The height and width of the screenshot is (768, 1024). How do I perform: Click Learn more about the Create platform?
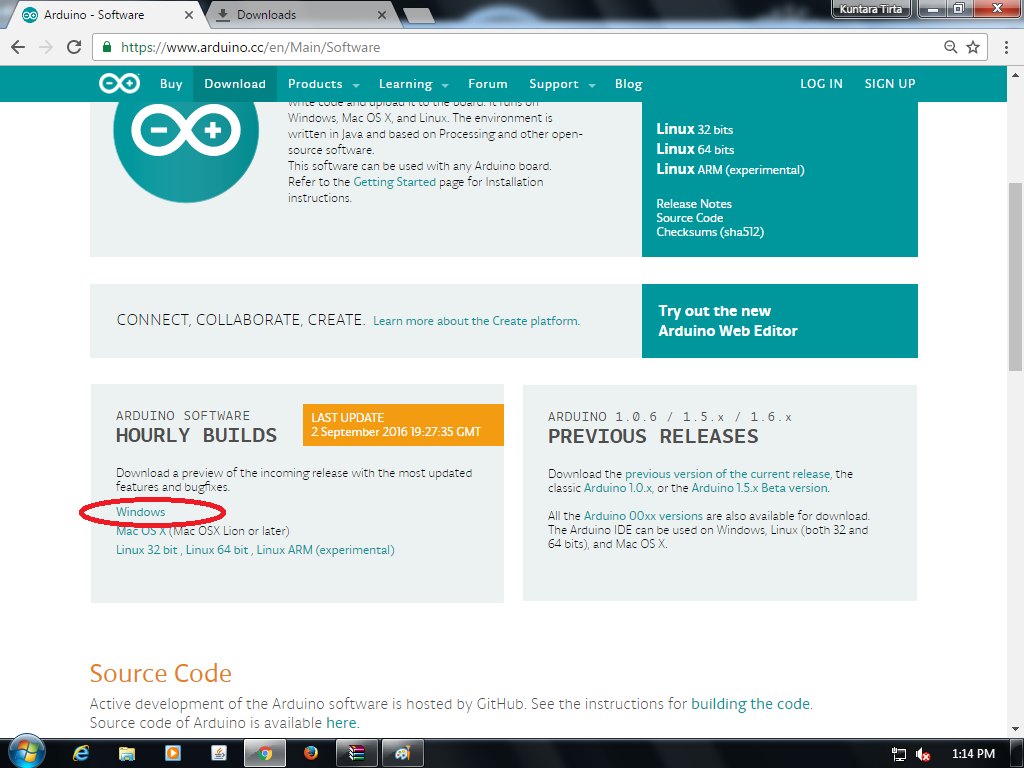click(476, 321)
